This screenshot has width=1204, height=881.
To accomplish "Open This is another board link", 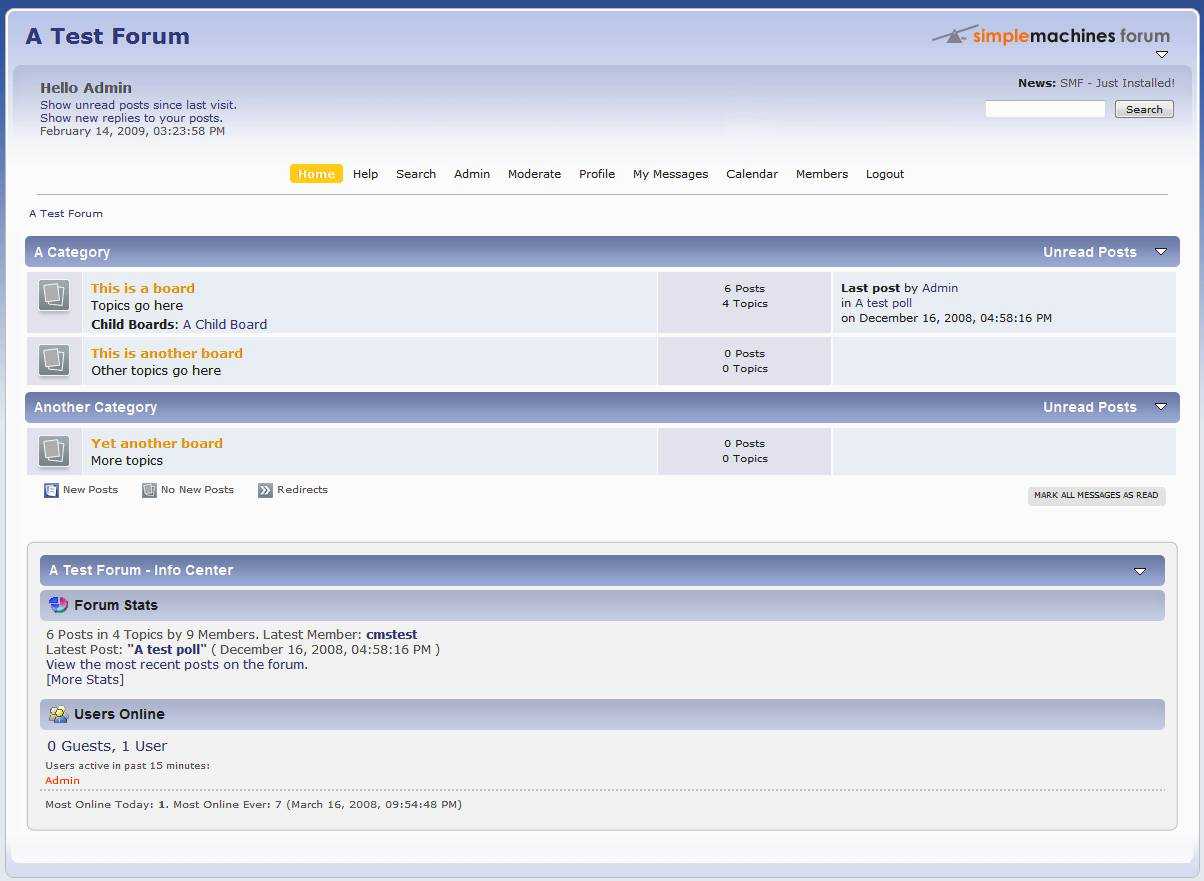I will click(167, 353).
